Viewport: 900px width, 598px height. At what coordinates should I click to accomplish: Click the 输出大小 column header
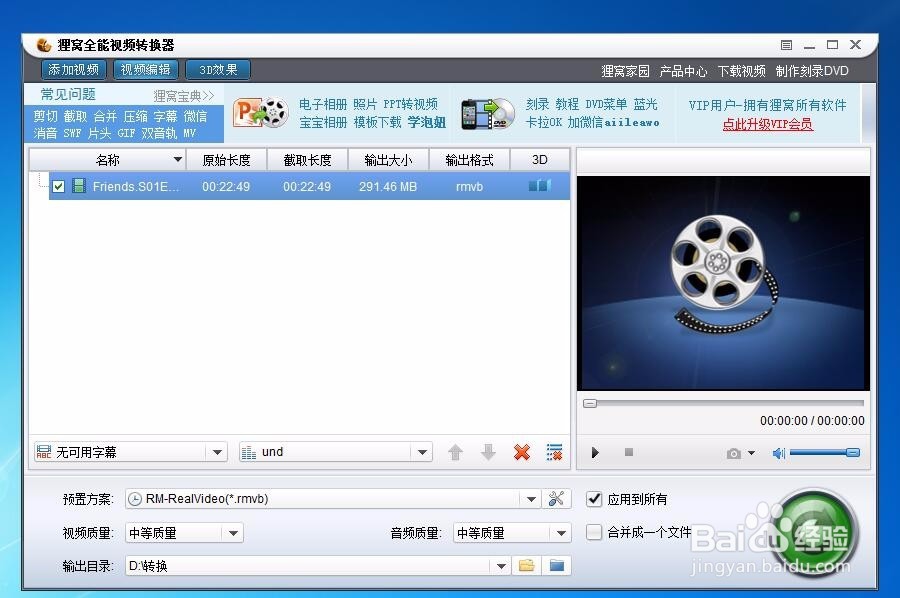coord(388,160)
